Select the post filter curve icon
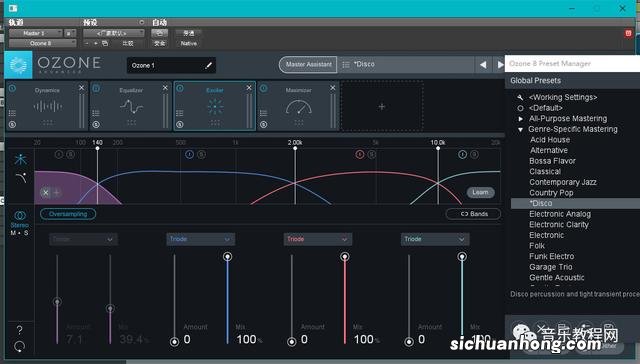The image size is (640, 364). [x=21, y=178]
